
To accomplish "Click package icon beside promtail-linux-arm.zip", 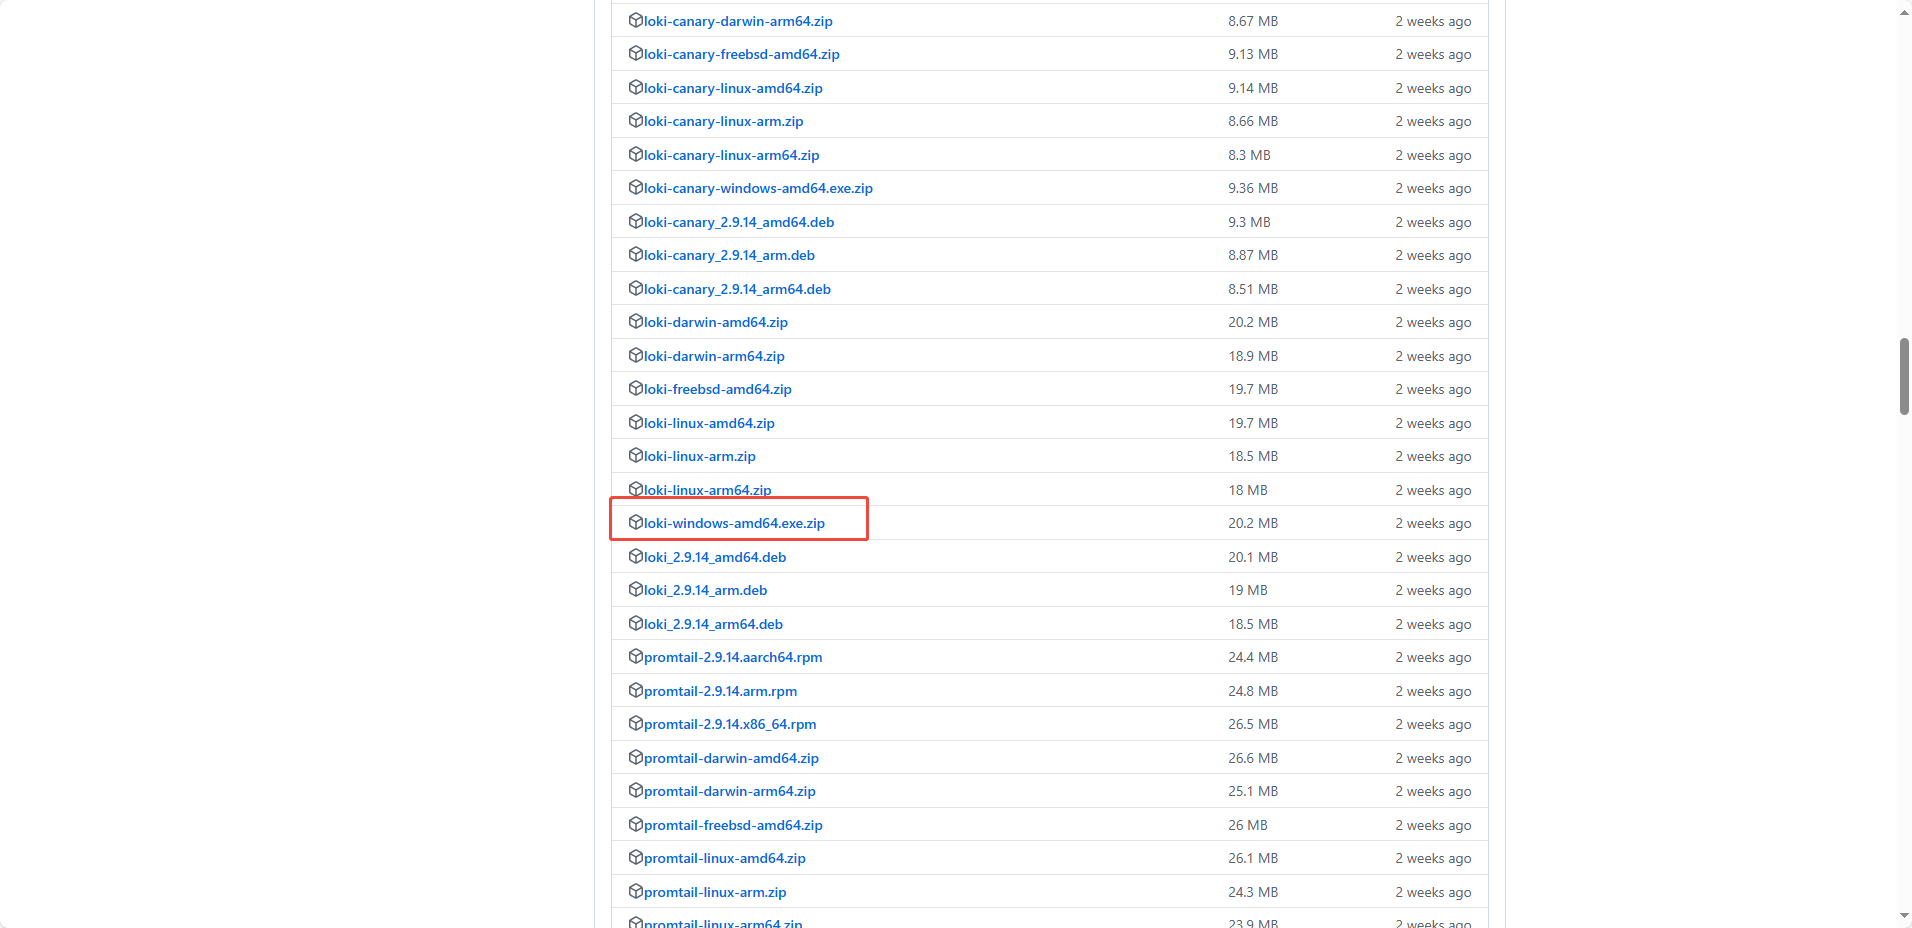I will coord(635,891).
